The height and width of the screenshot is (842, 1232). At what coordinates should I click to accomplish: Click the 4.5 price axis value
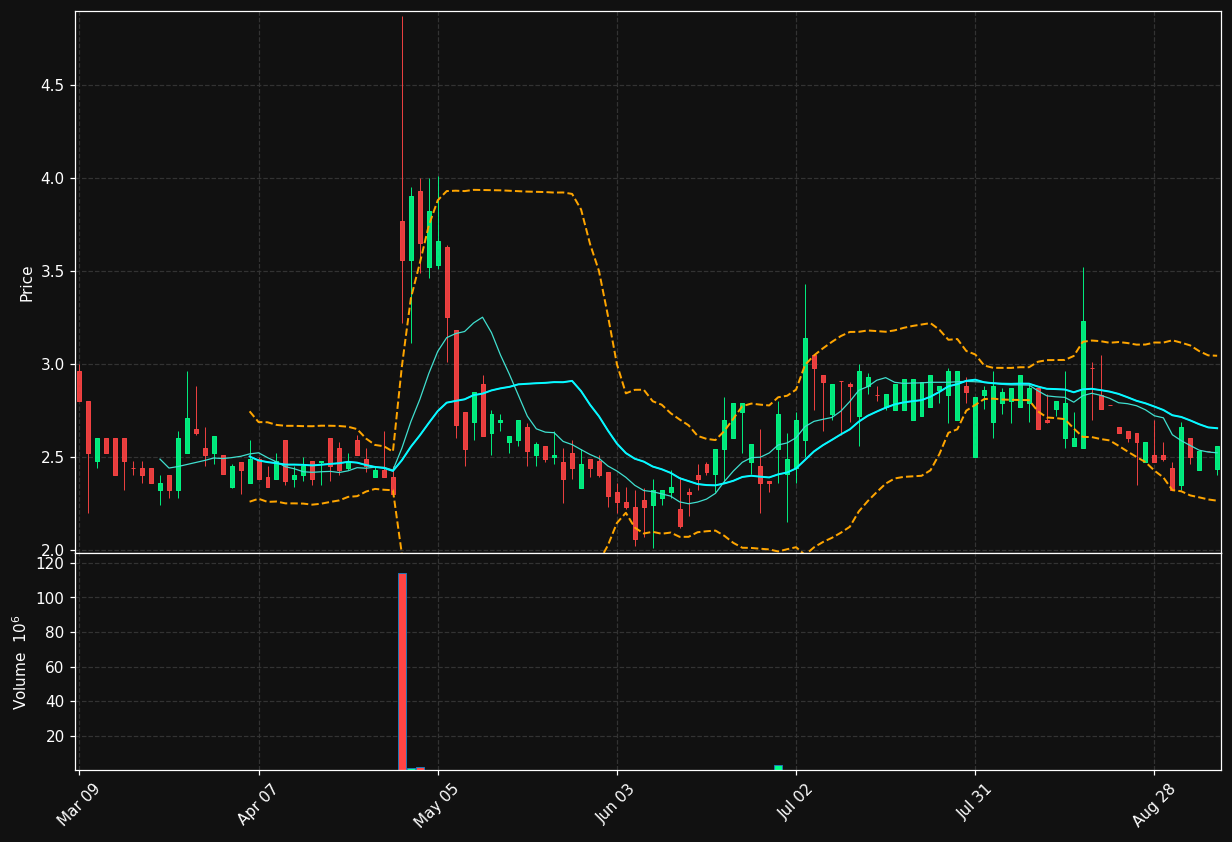click(52, 86)
